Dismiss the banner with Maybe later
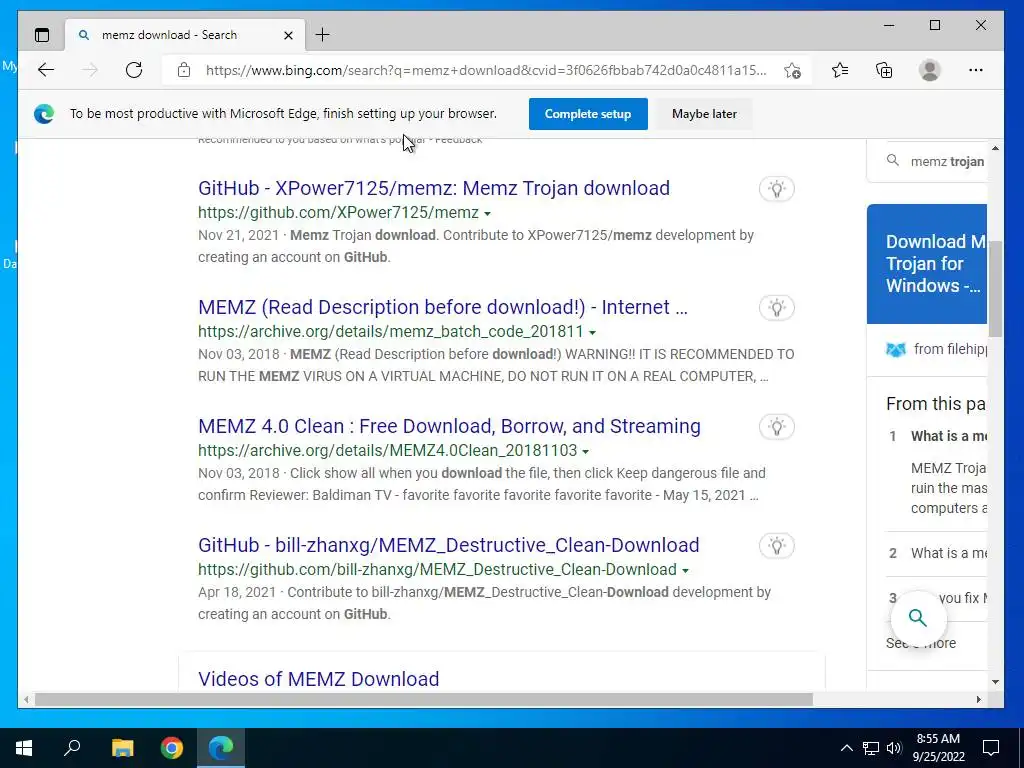 tap(704, 114)
